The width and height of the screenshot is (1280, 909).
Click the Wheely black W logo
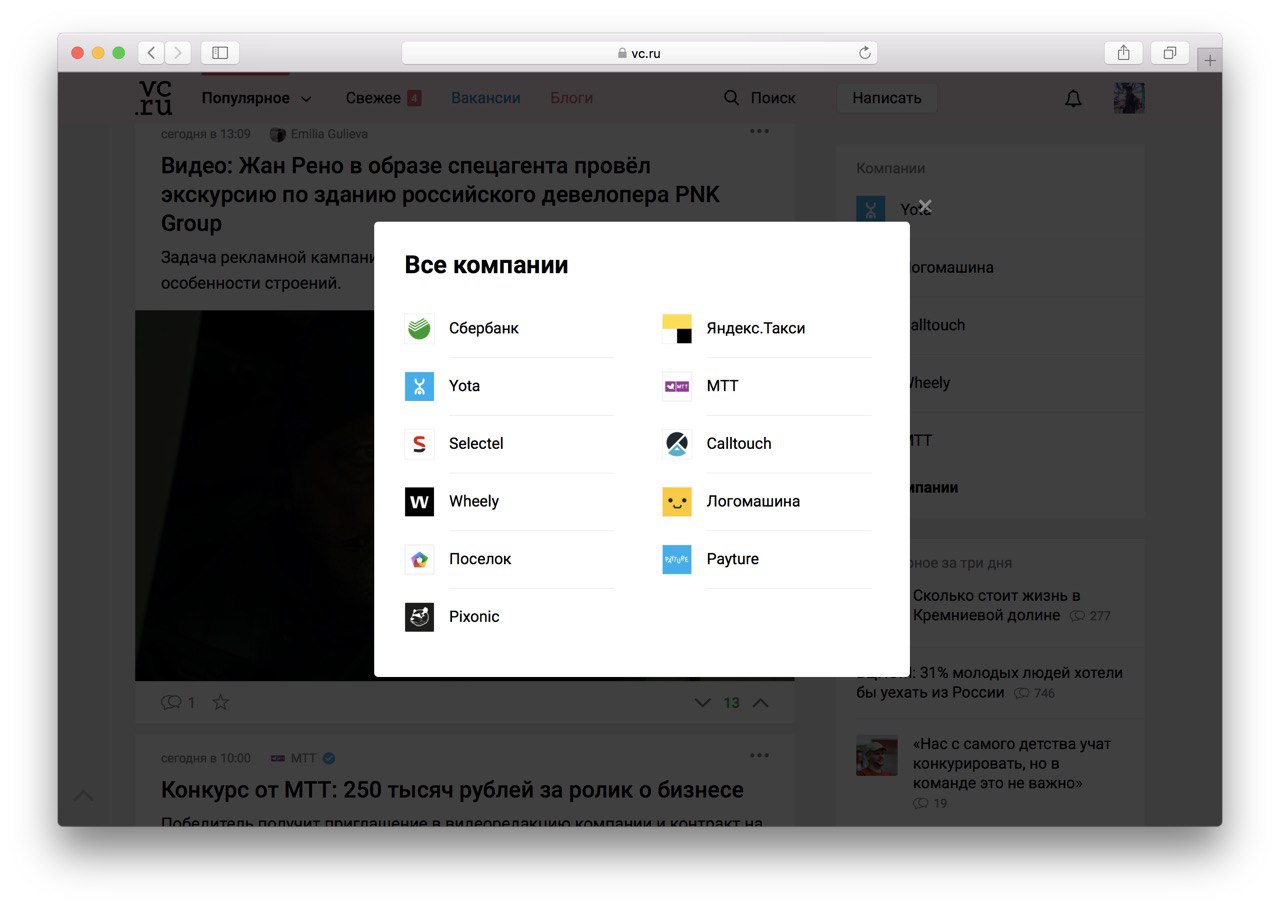tap(419, 501)
